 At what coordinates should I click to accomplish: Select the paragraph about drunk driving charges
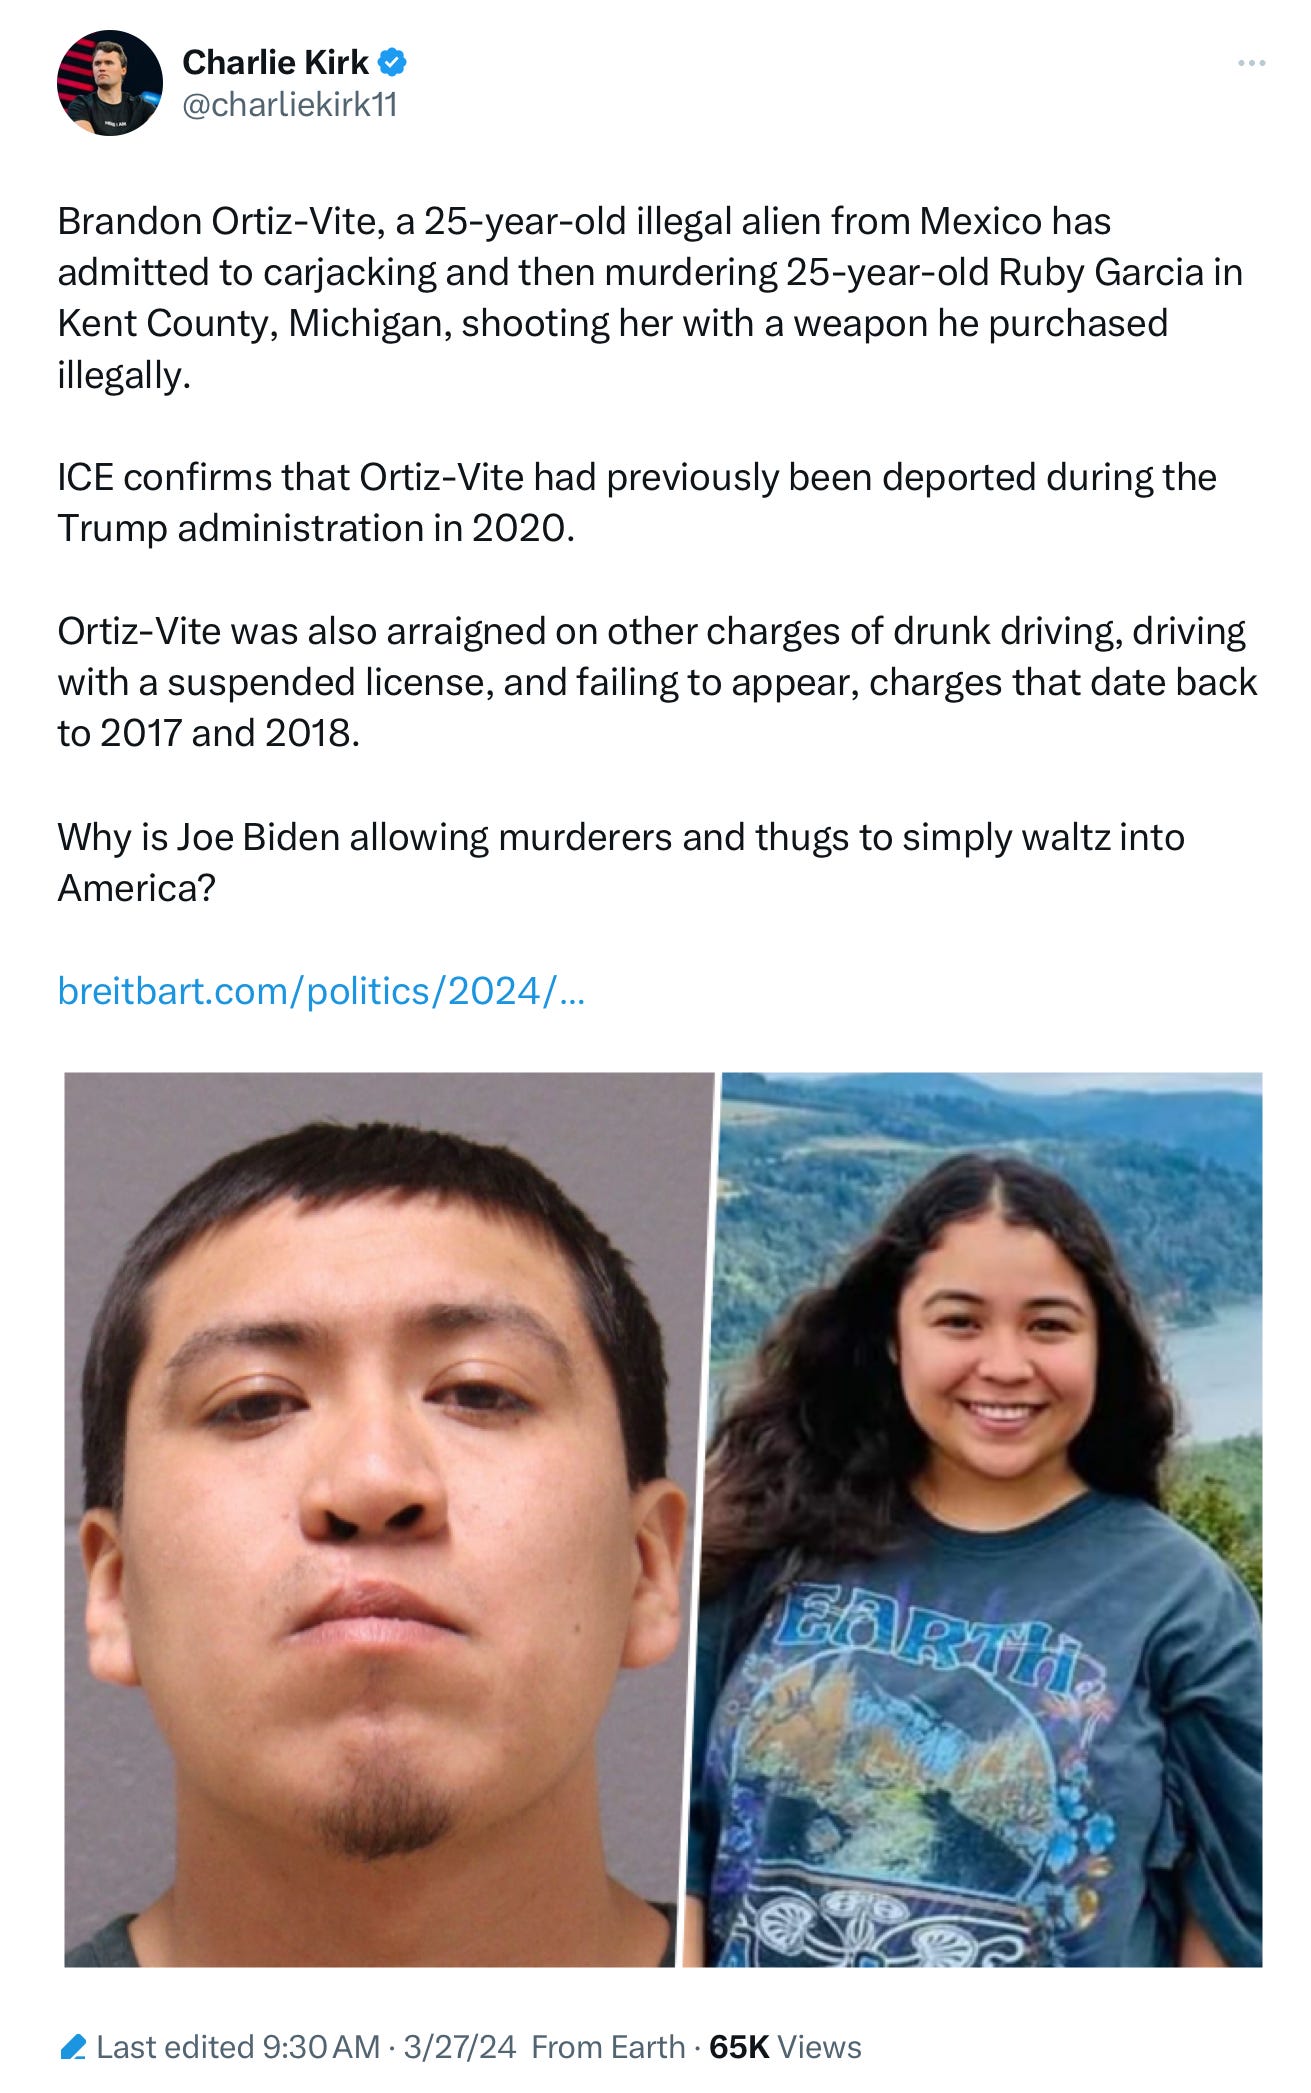click(657, 682)
